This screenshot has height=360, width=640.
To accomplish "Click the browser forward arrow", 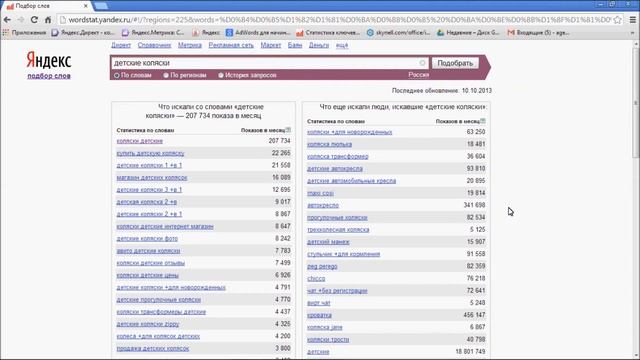I will (x=21, y=20).
